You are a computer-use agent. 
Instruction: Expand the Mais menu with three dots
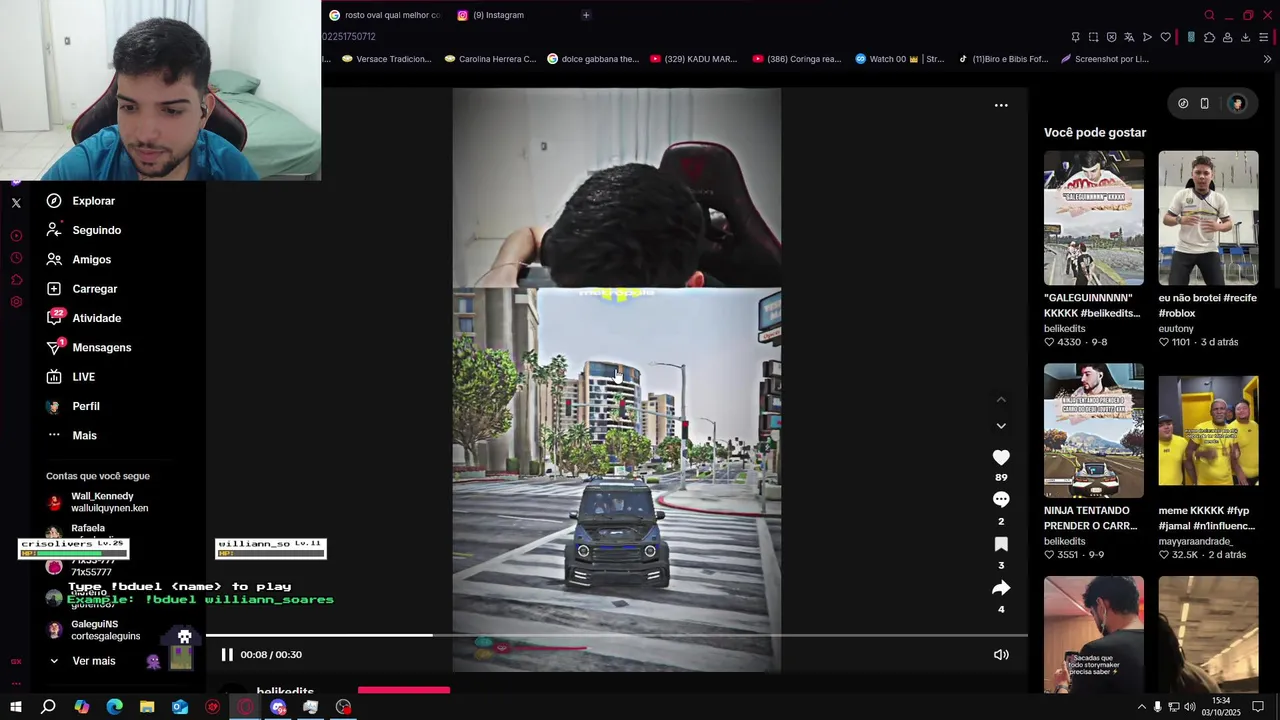click(x=71, y=435)
